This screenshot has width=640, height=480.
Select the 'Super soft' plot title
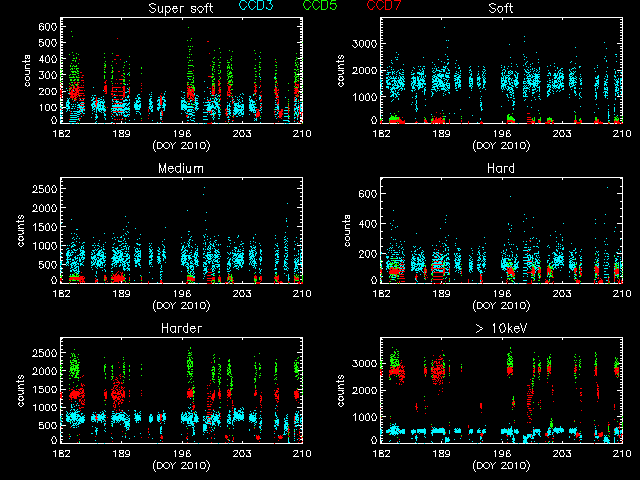tap(181, 8)
